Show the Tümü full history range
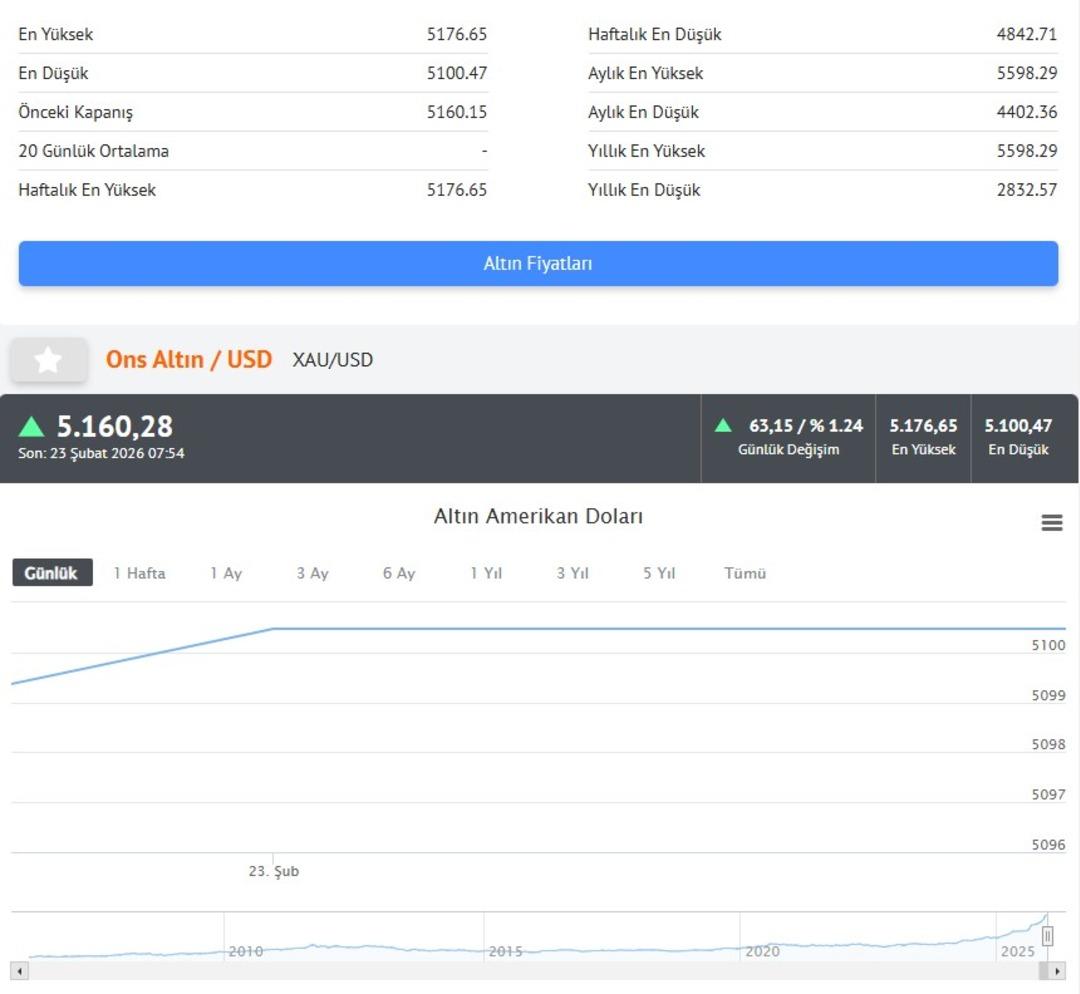This screenshot has height=994, width=1080. click(745, 573)
